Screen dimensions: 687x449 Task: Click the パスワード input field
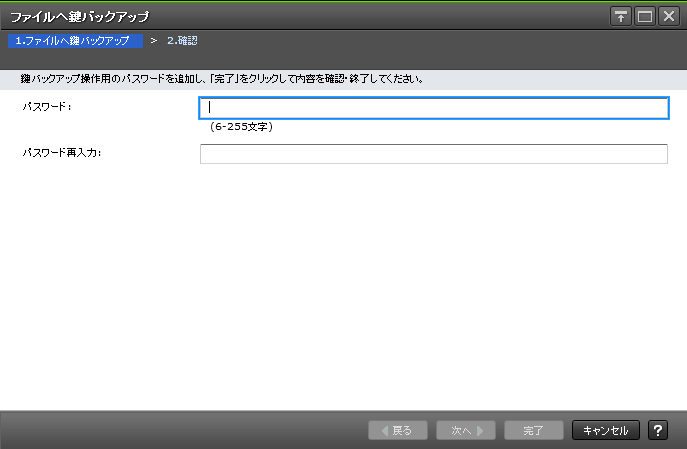click(434, 108)
